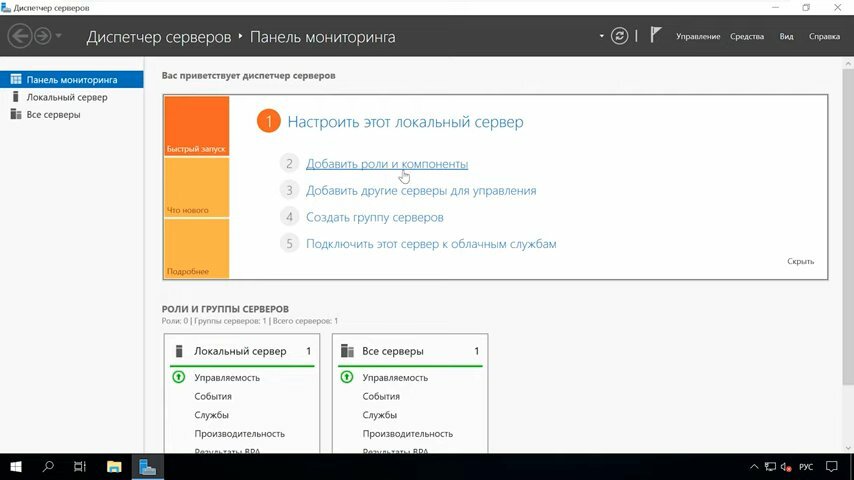Open File Explorer from the taskbar
Screen dimensions: 854x480
114,467
